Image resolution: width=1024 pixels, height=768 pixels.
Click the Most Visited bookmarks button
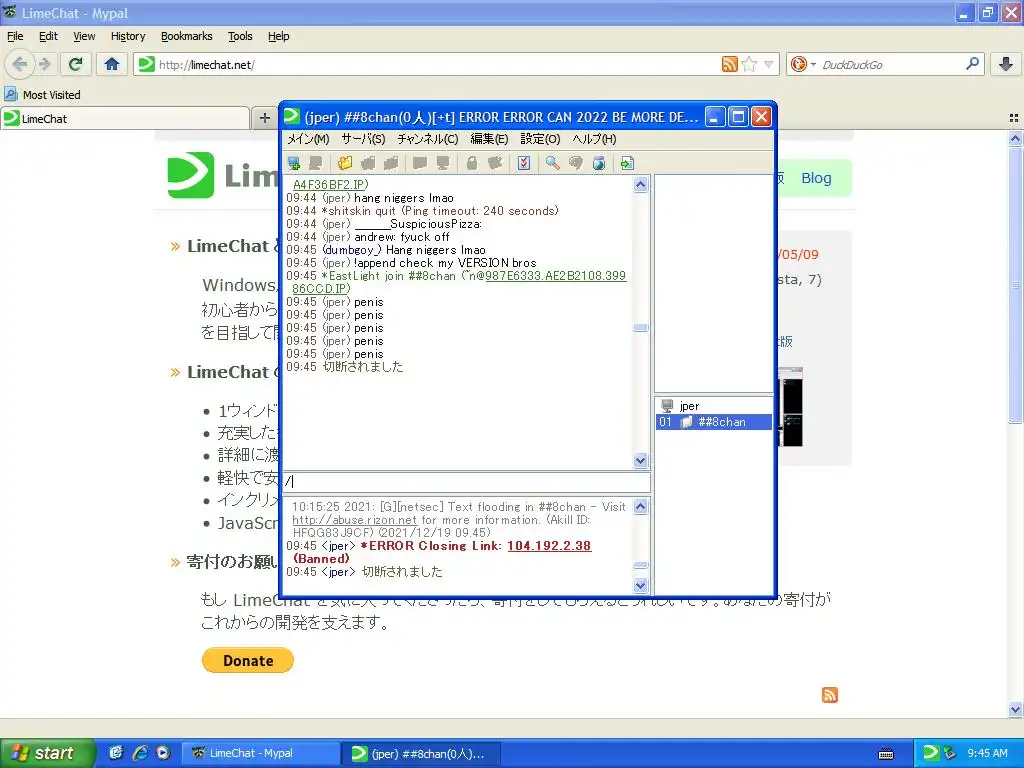click(x=42, y=95)
